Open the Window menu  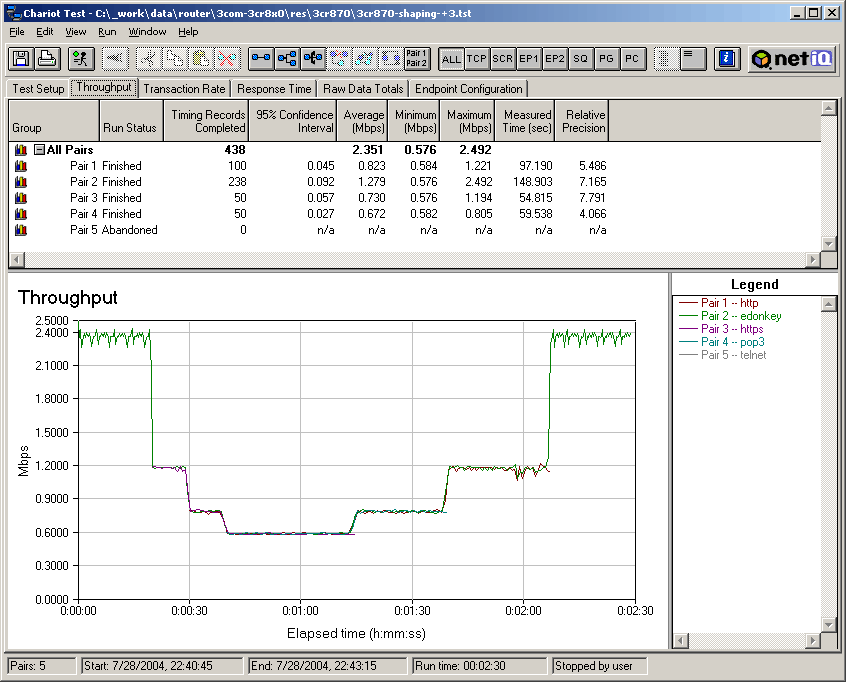click(147, 32)
